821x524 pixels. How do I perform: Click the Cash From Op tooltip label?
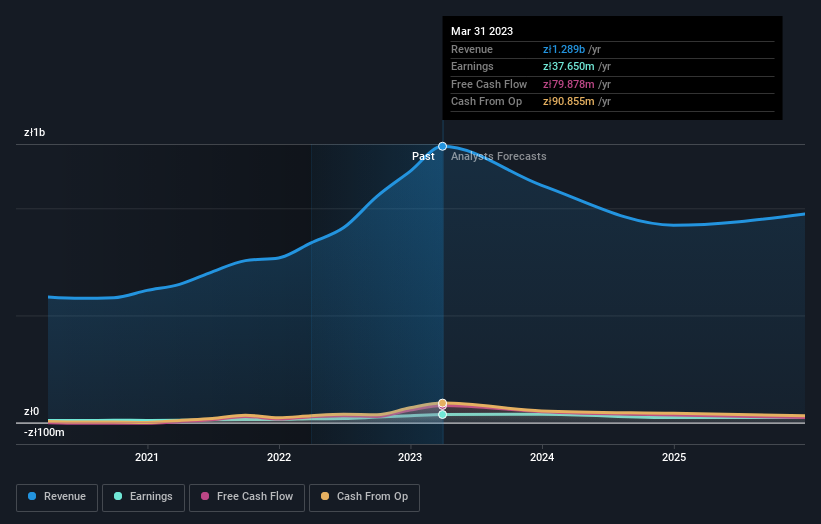click(x=486, y=102)
